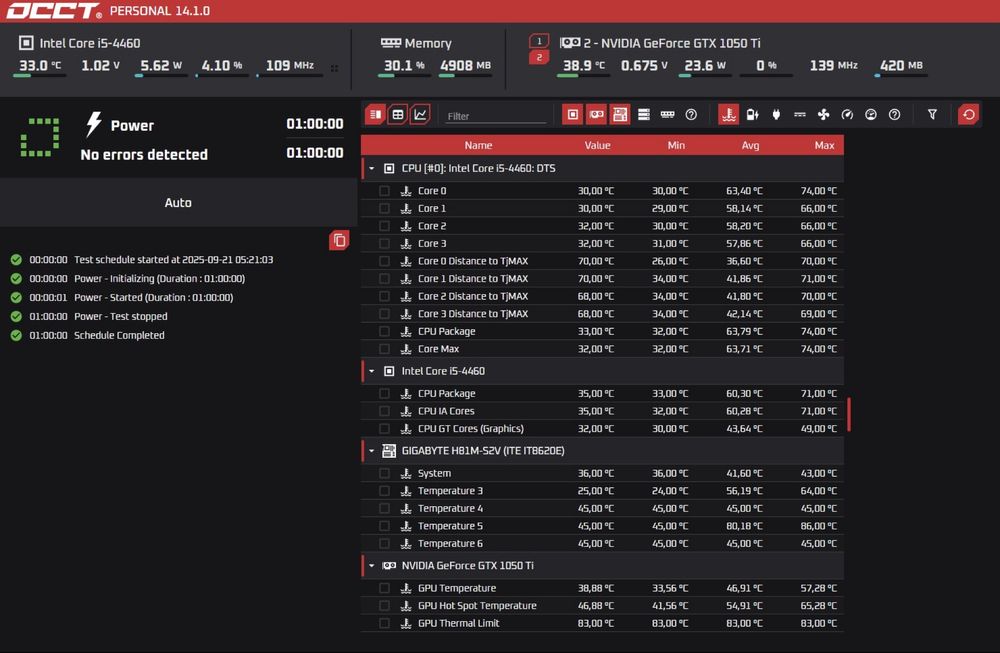Toggle the fan speed sensor filter icon
Screen dimensions: 1000x653
click(823, 115)
